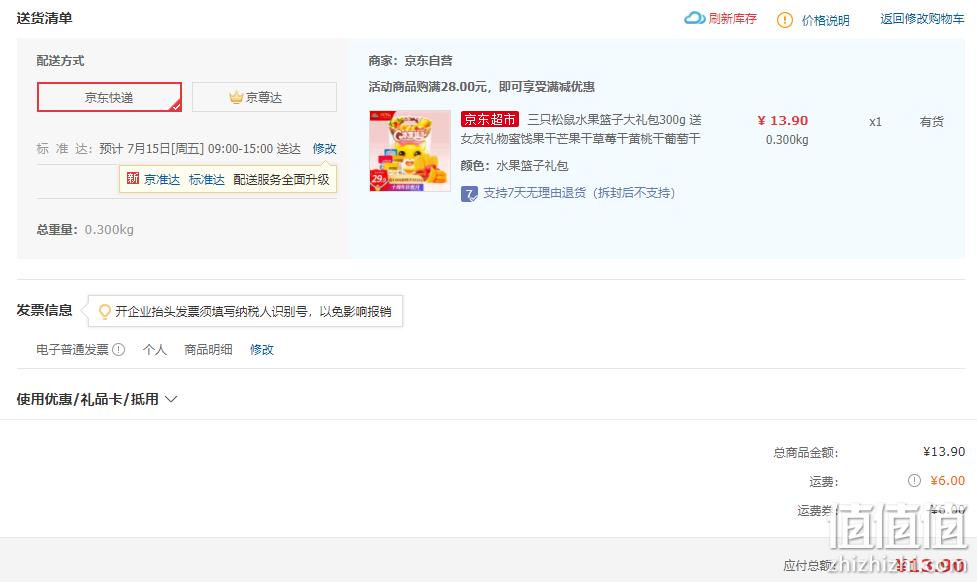Click the 商家:京东自营 merchant label
The height and width of the screenshot is (582, 977).
[410, 60]
